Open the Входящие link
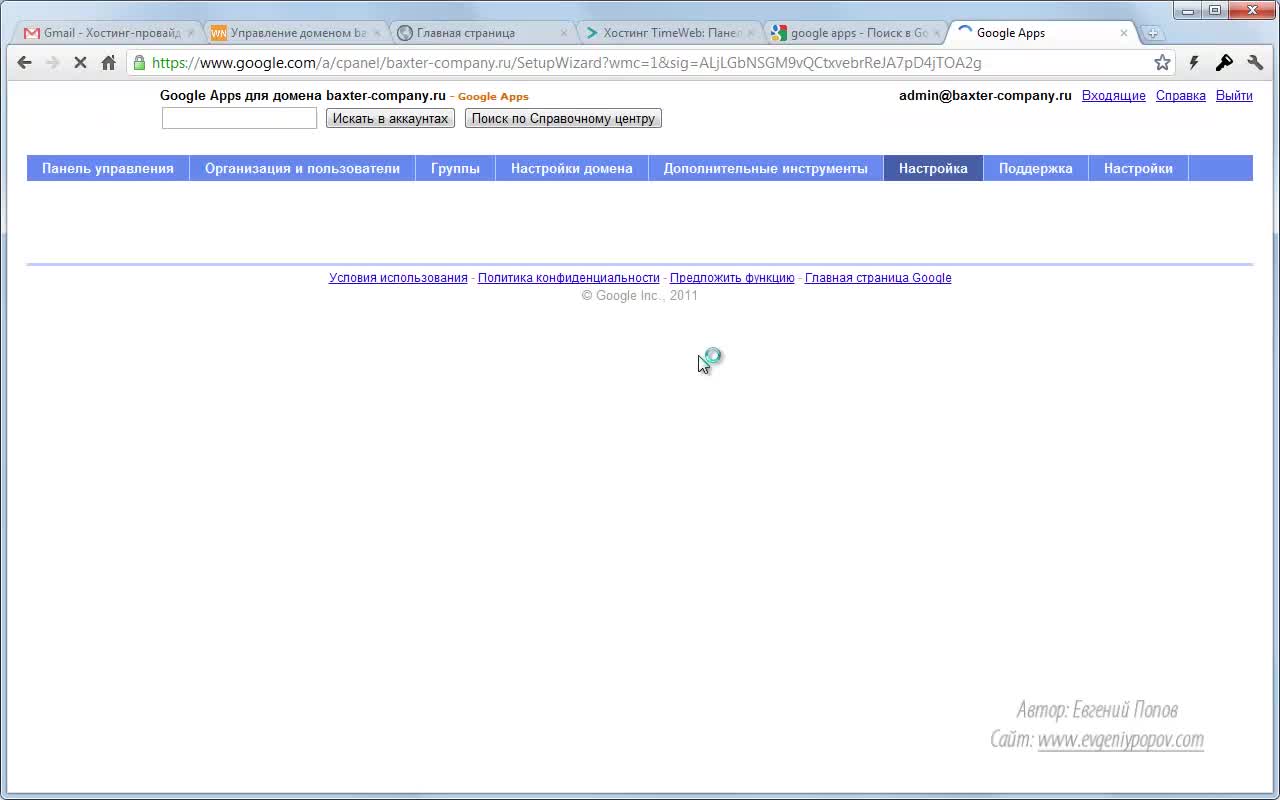 tap(1113, 96)
